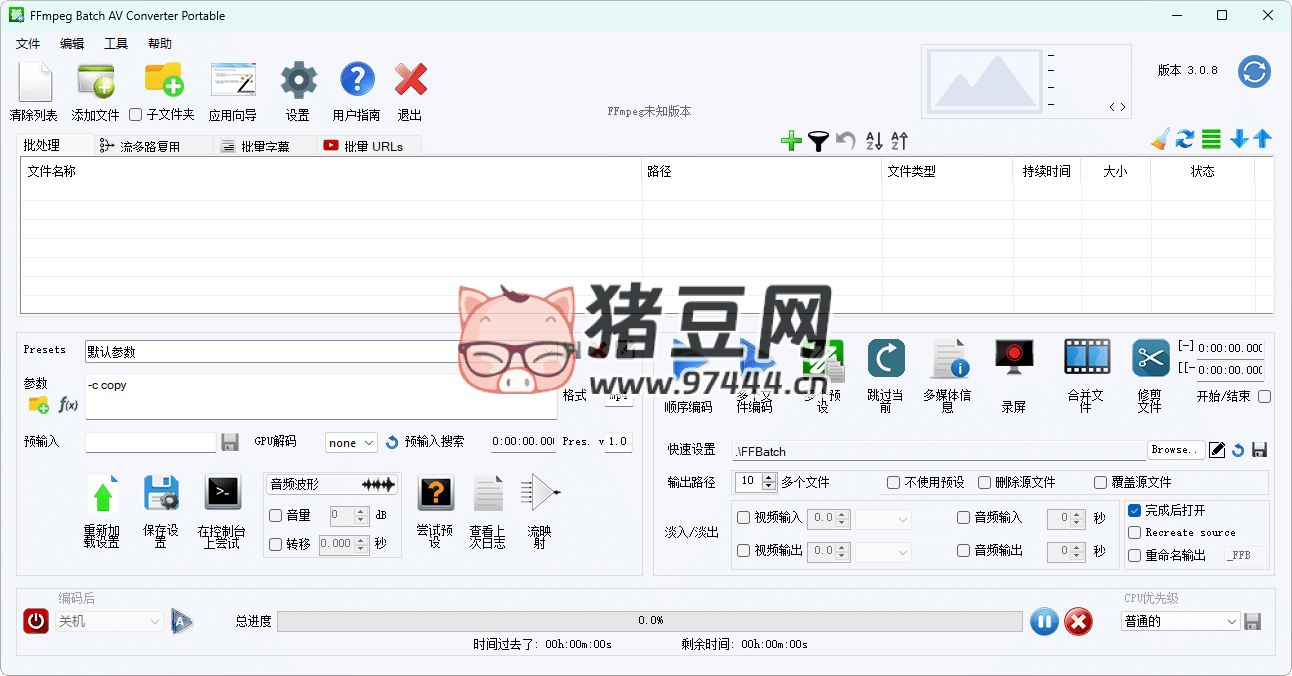Click the 修剪文件 trim scissors icon
The image size is (1292, 676).
(x=1151, y=358)
